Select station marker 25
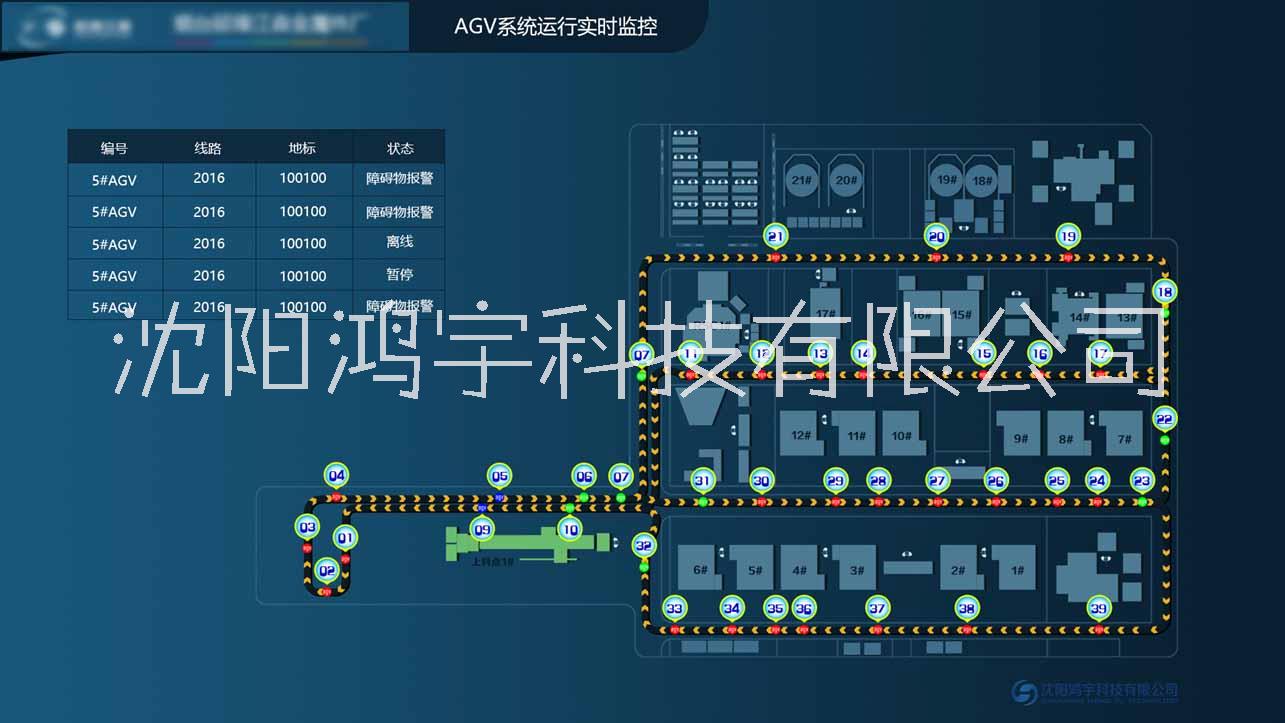Viewport: 1285px width, 723px height. coord(1057,480)
